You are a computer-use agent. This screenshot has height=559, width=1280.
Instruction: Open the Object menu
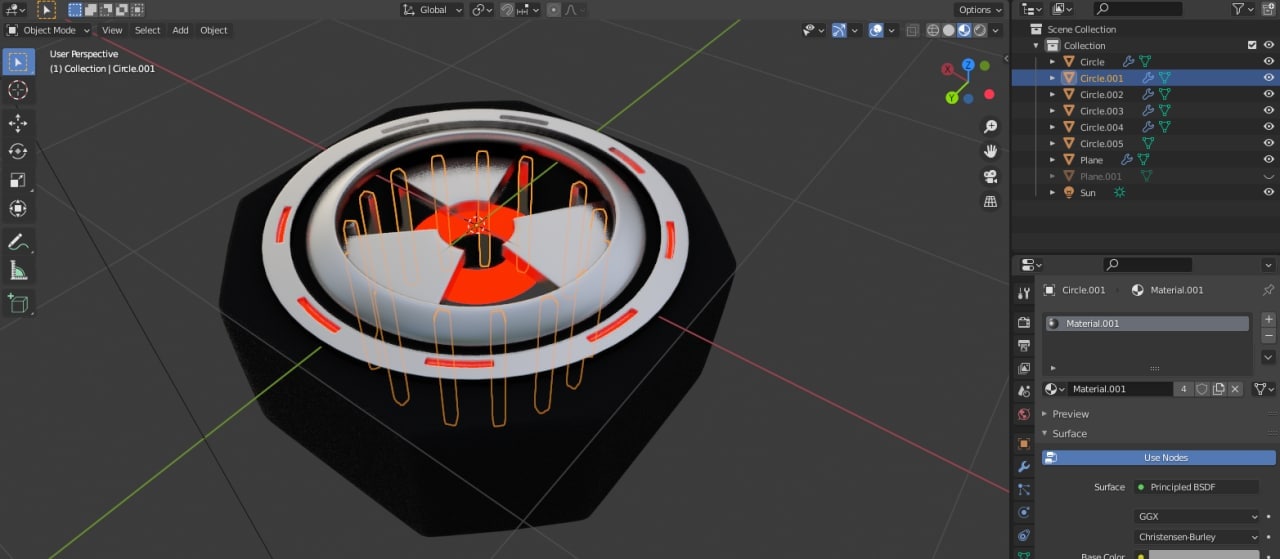tap(214, 30)
